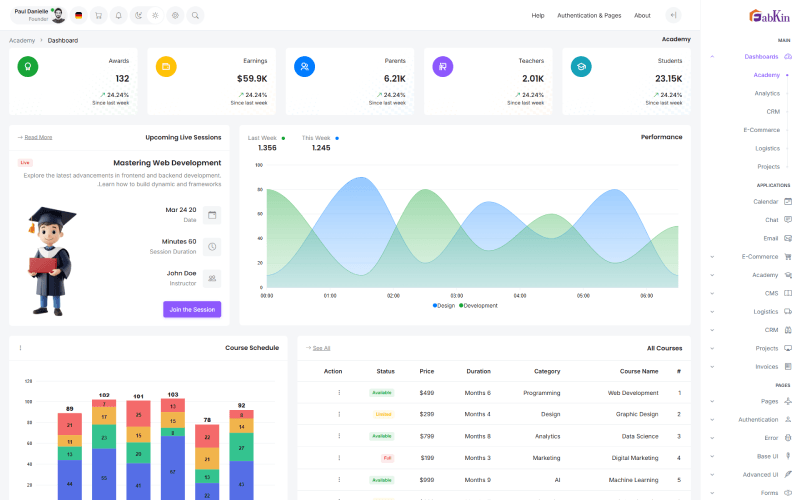The image size is (800, 500).
Task: Open the See All courses link
Action: pyautogui.click(x=320, y=348)
